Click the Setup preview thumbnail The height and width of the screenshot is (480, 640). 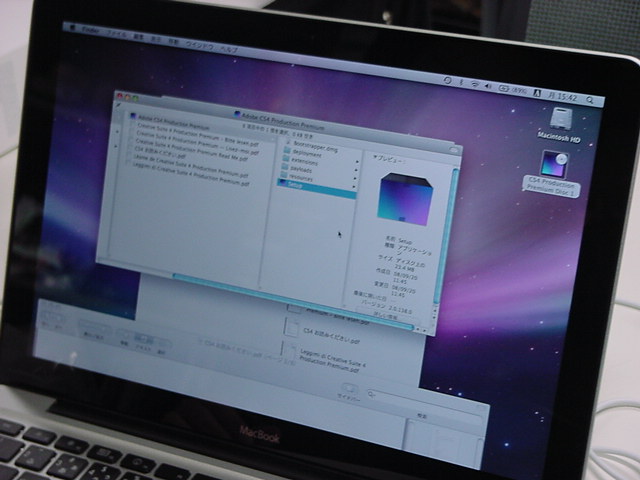click(x=404, y=200)
